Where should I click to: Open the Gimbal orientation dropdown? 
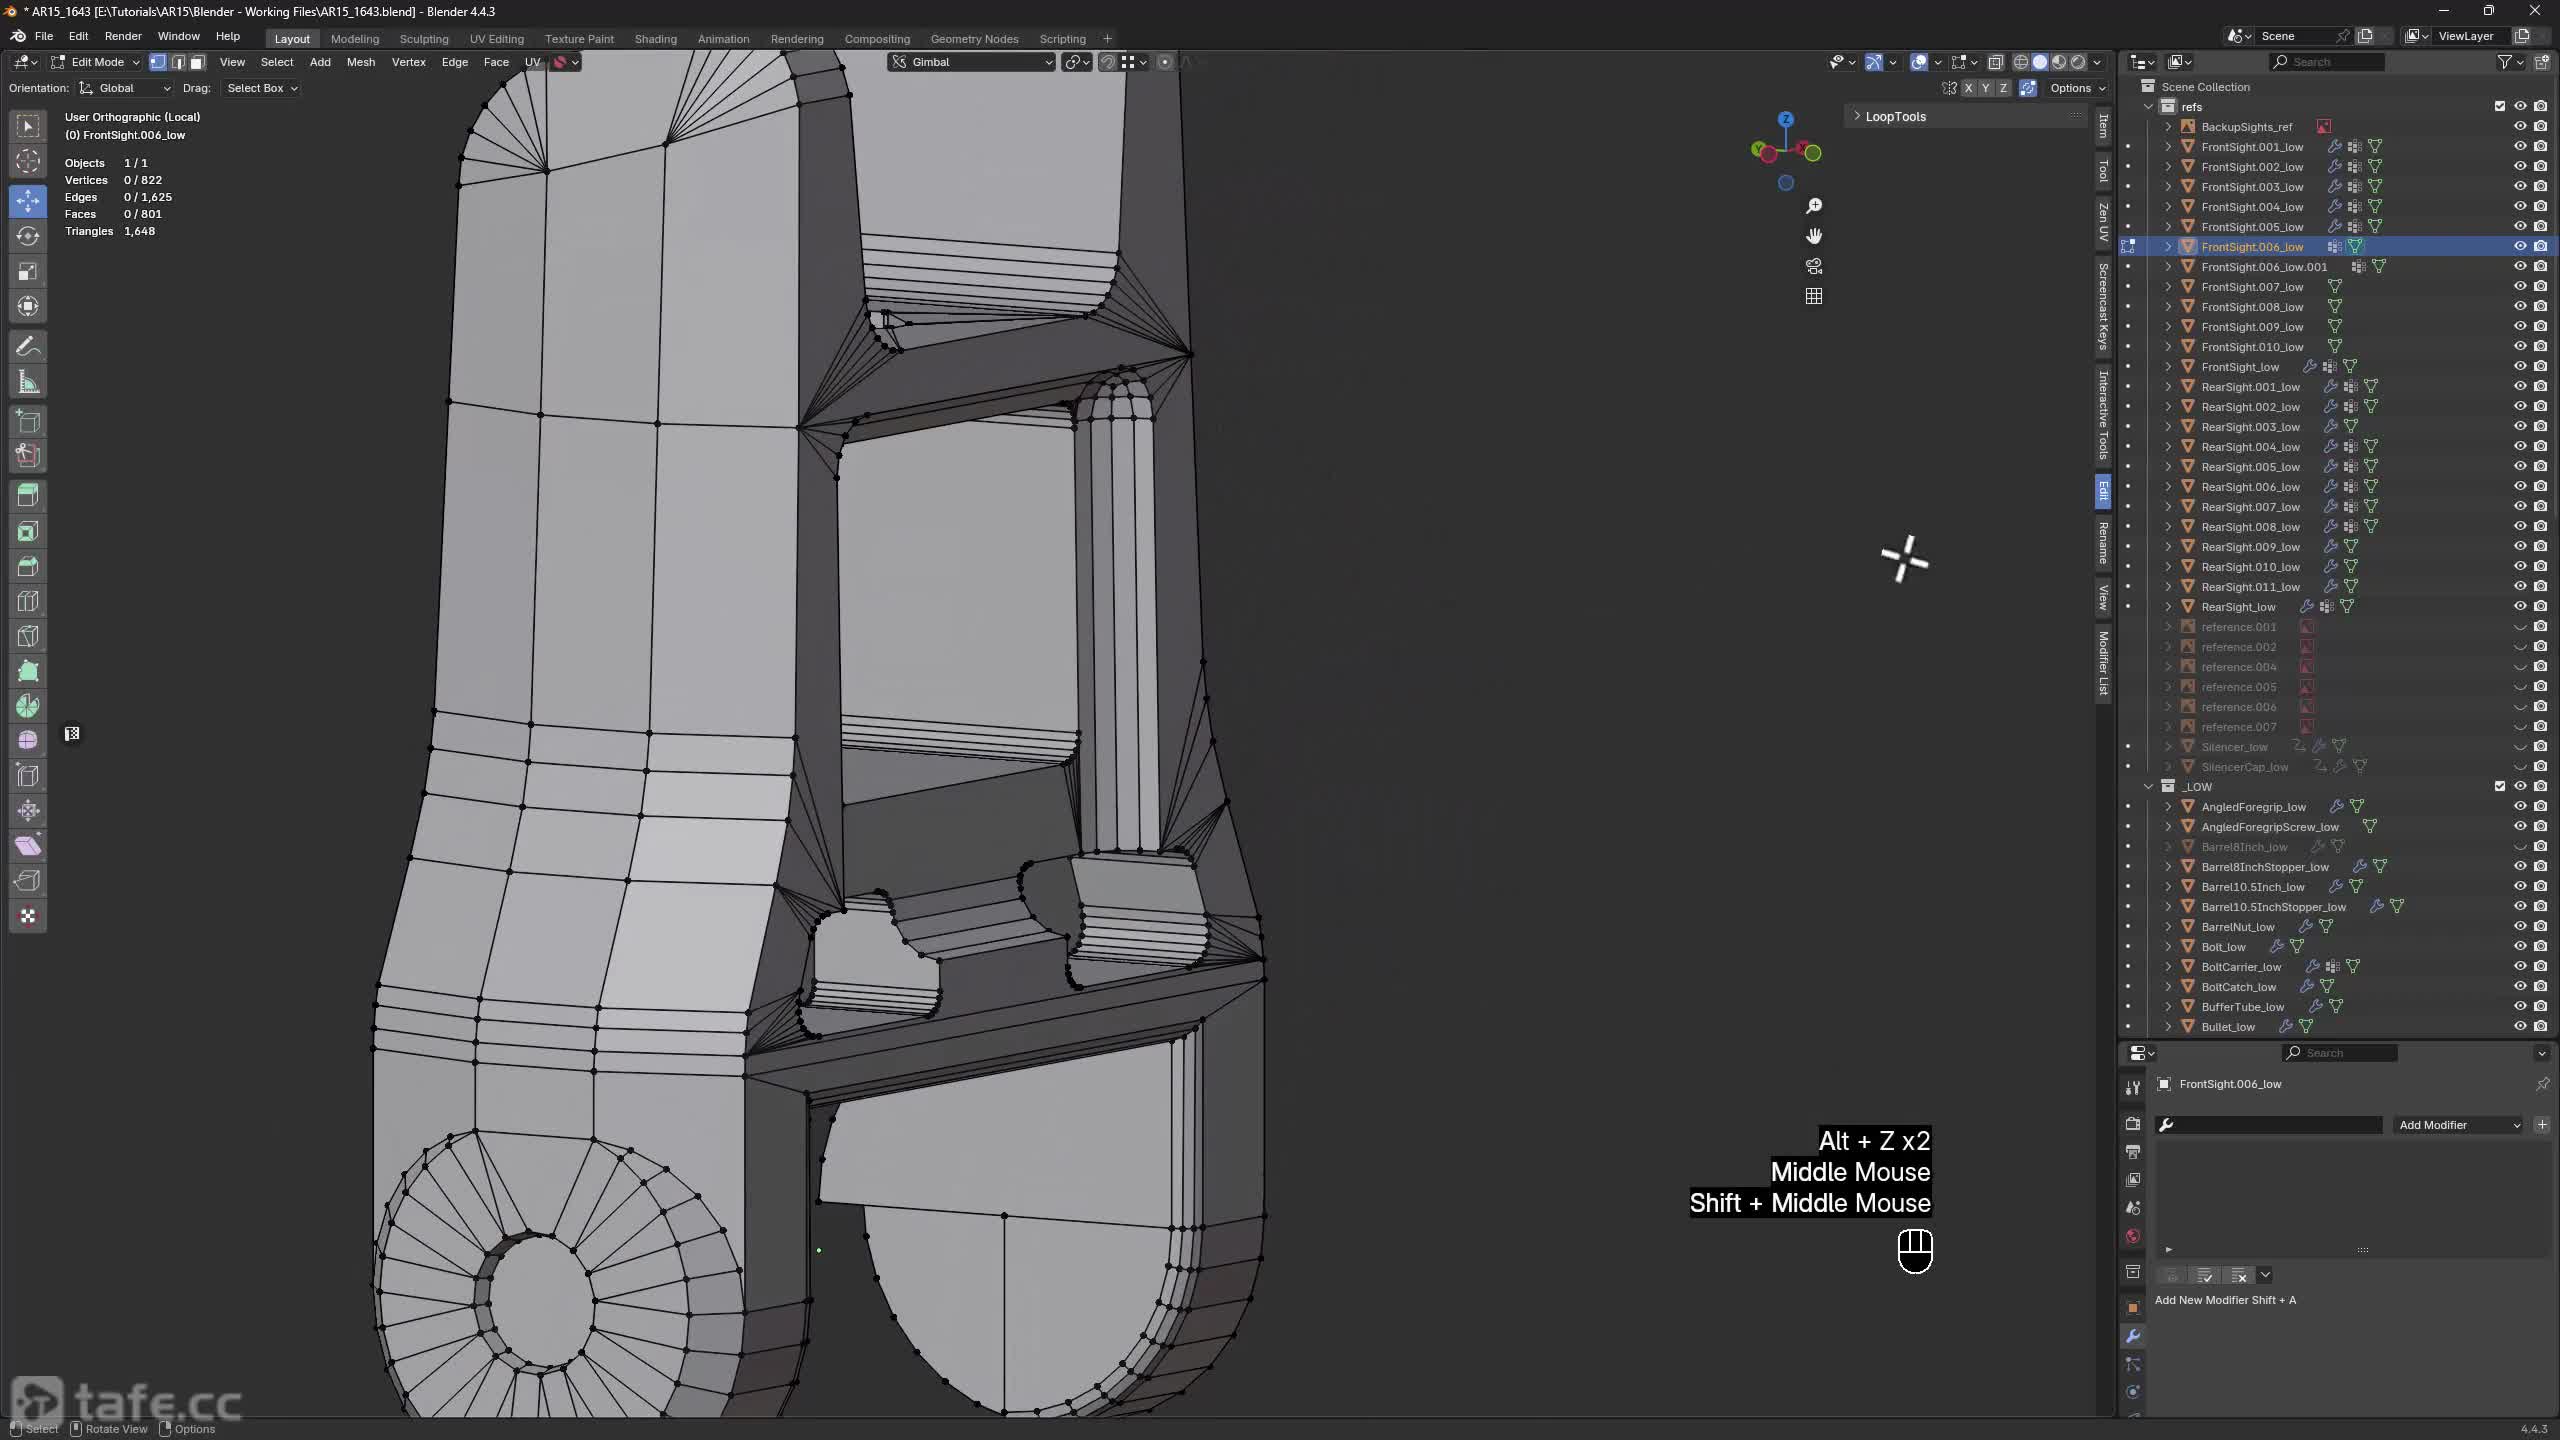tap(972, 62)
